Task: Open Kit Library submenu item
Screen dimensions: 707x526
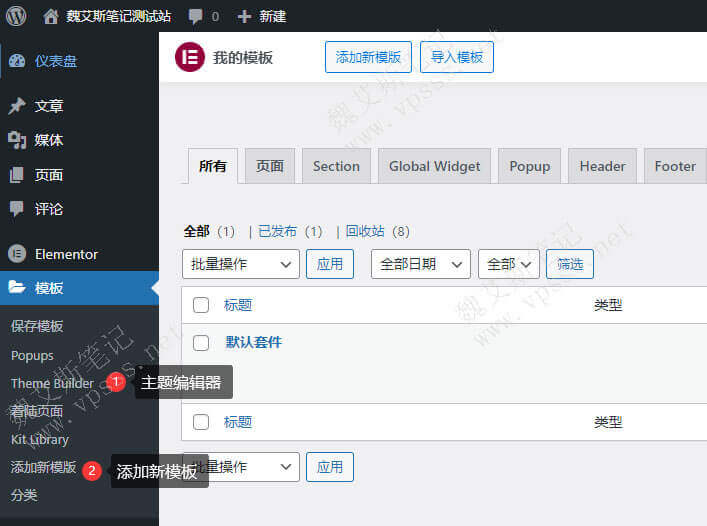Action: click(40, 439)
